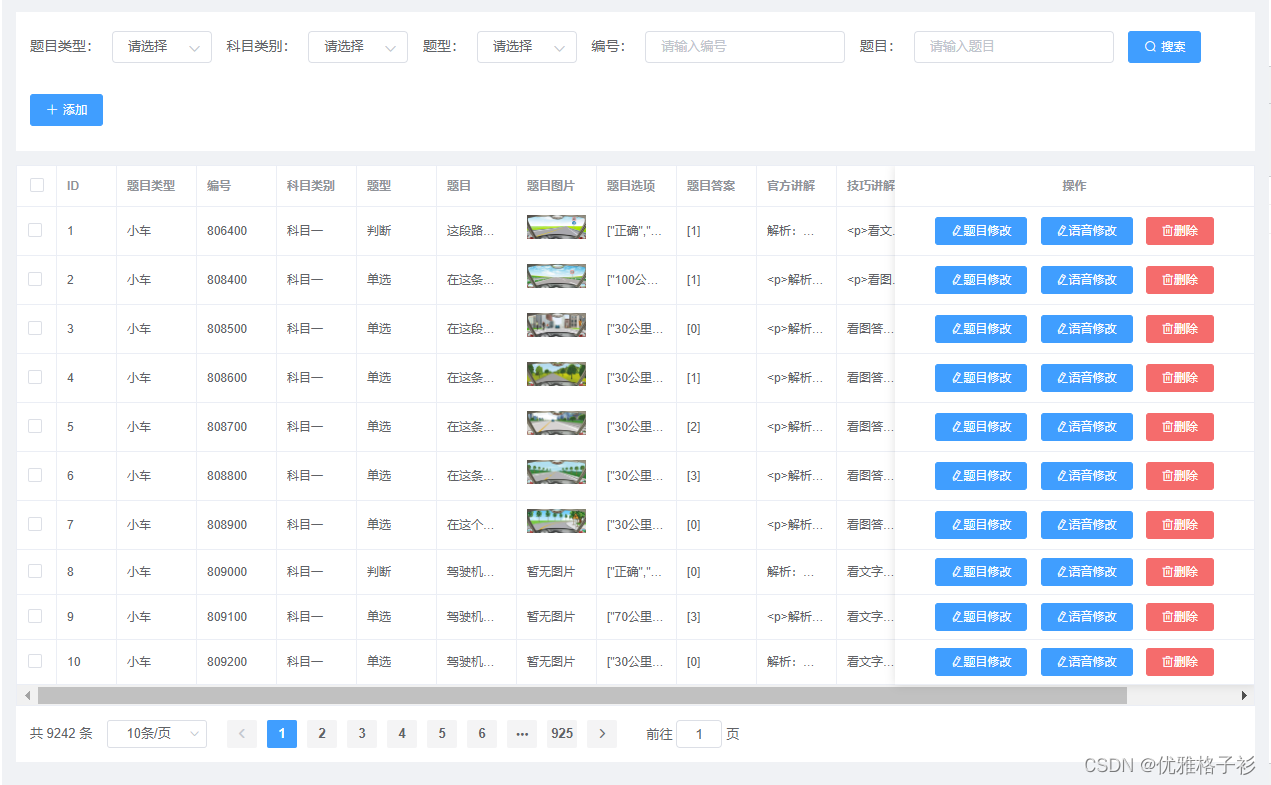Image resolution: width=1271 pixels, height=785 pixels.
Task: Click the ellipsis icon in the pagination bar
Action: 521,733
